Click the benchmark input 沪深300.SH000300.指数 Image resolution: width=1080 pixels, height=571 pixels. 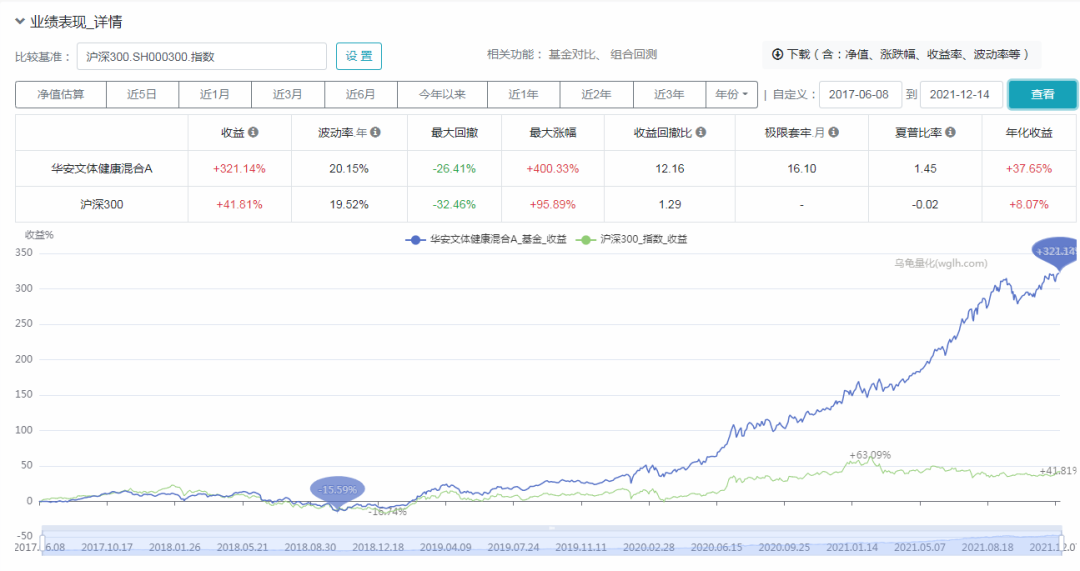click(x=202, y=56)
